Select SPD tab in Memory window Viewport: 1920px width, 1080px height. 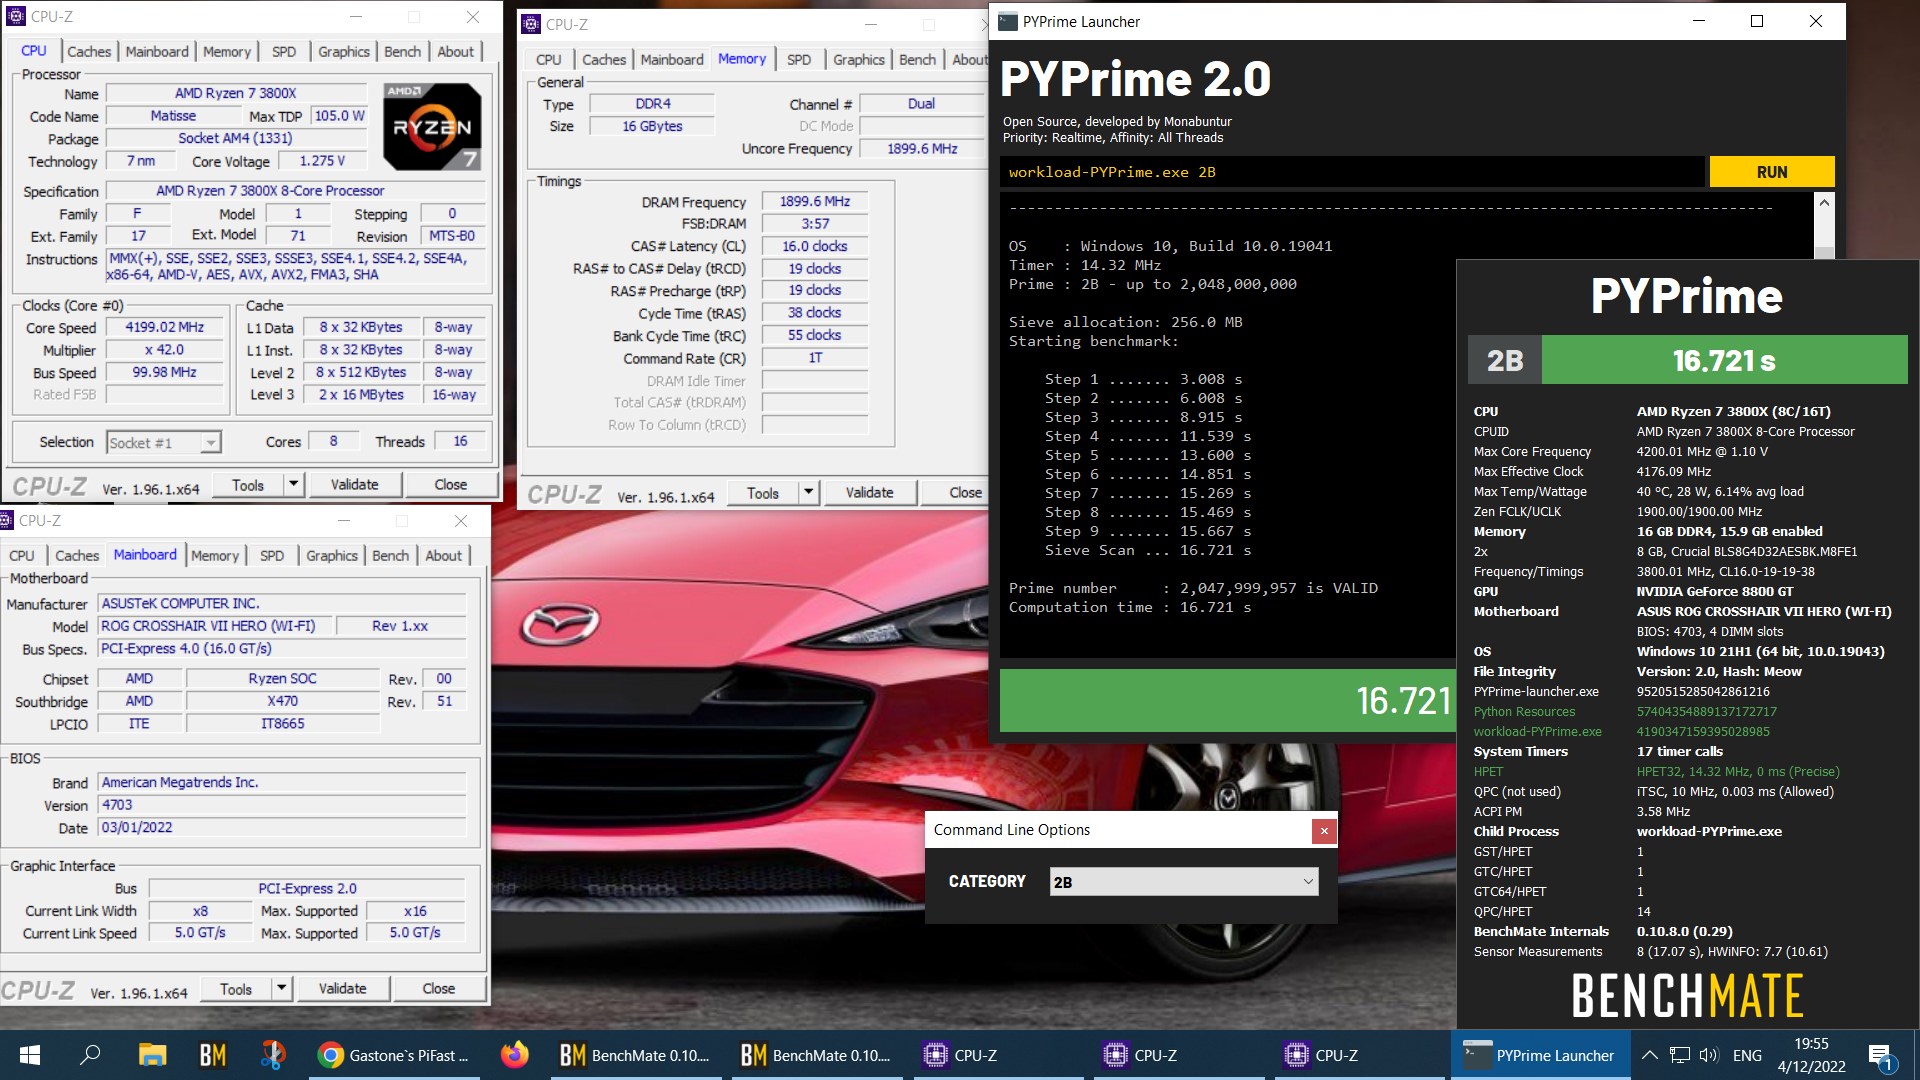798,60
